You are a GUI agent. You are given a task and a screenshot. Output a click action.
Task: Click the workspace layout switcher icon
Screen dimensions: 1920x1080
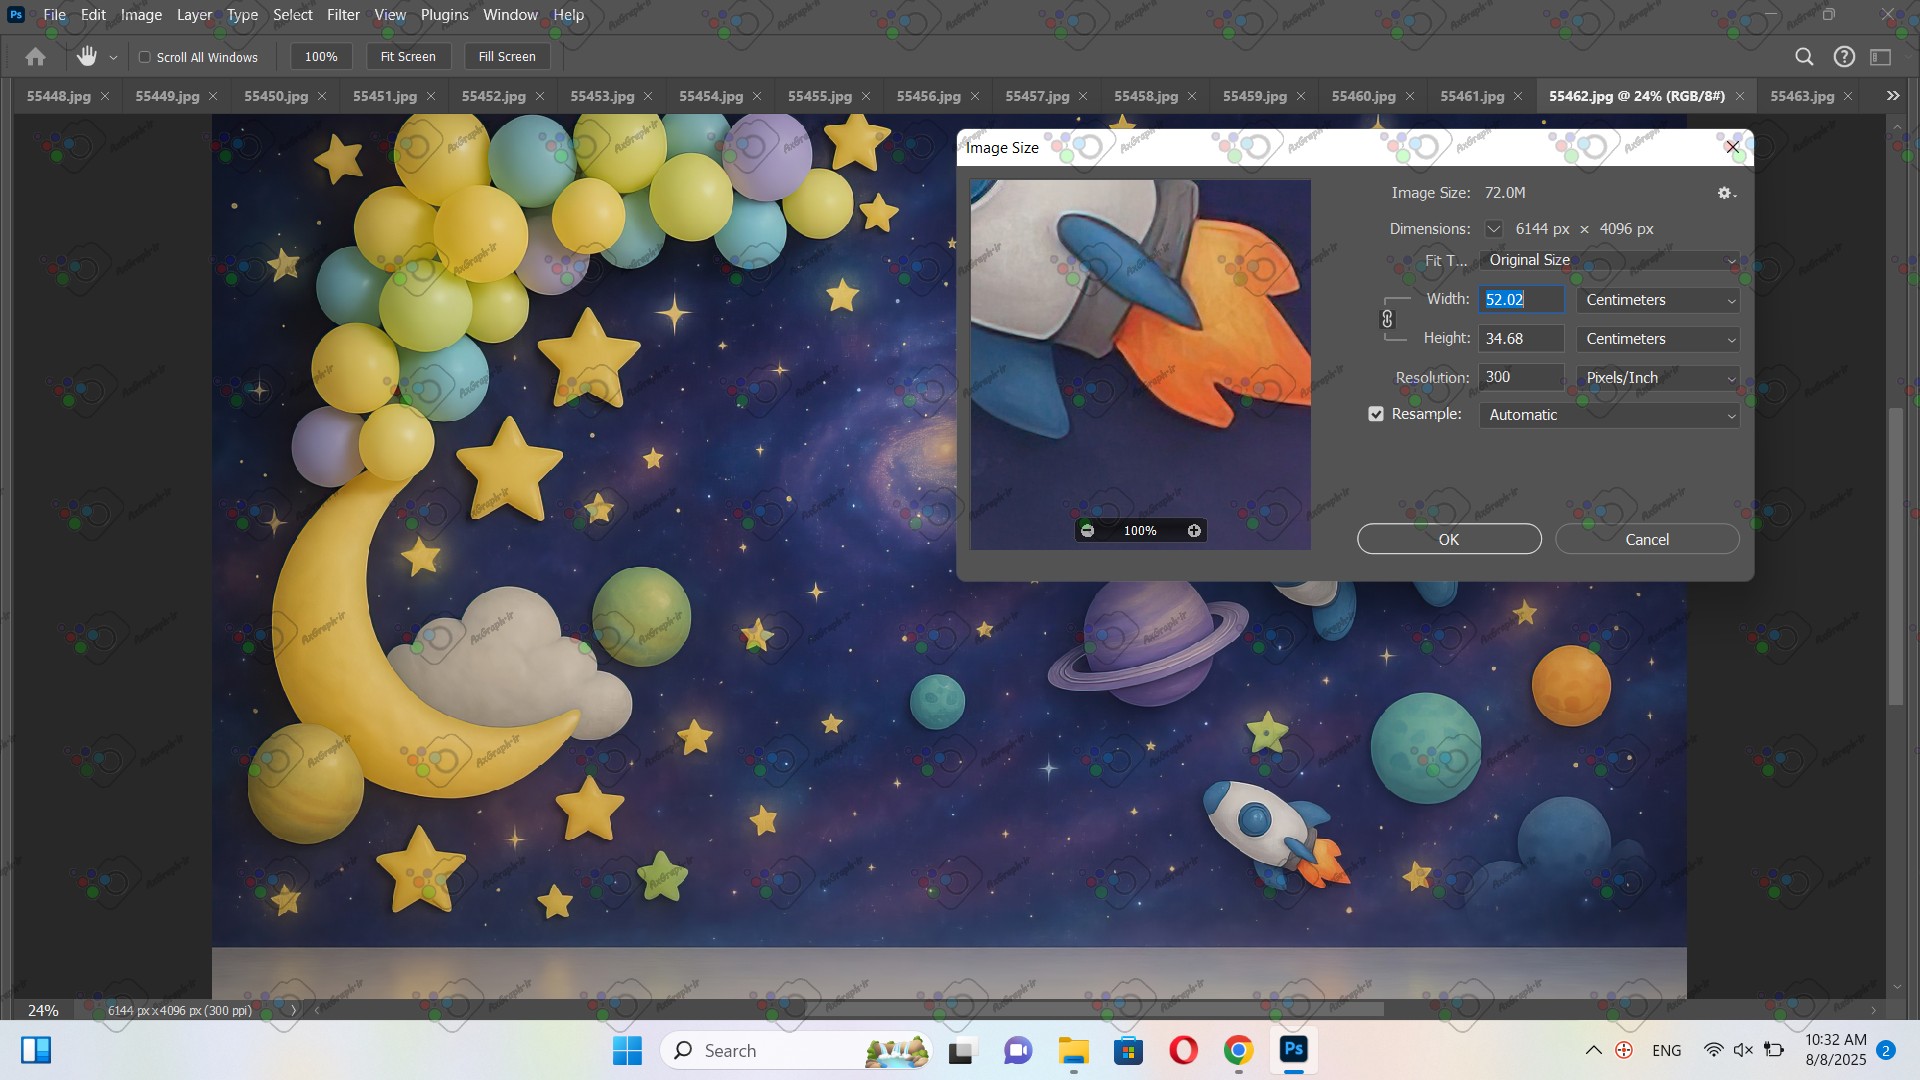[x=1881, y=57]
